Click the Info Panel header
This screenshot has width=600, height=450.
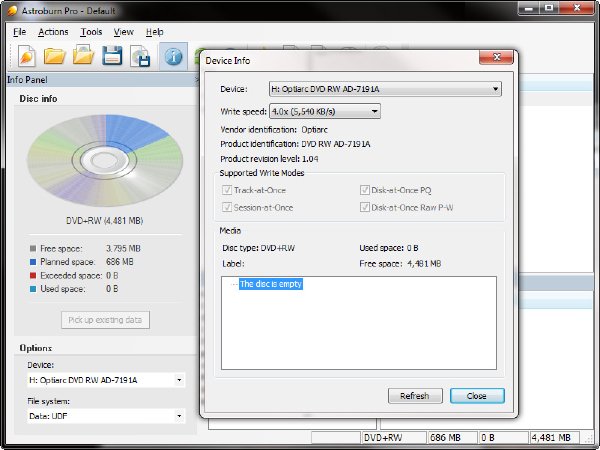coord(103,80)
